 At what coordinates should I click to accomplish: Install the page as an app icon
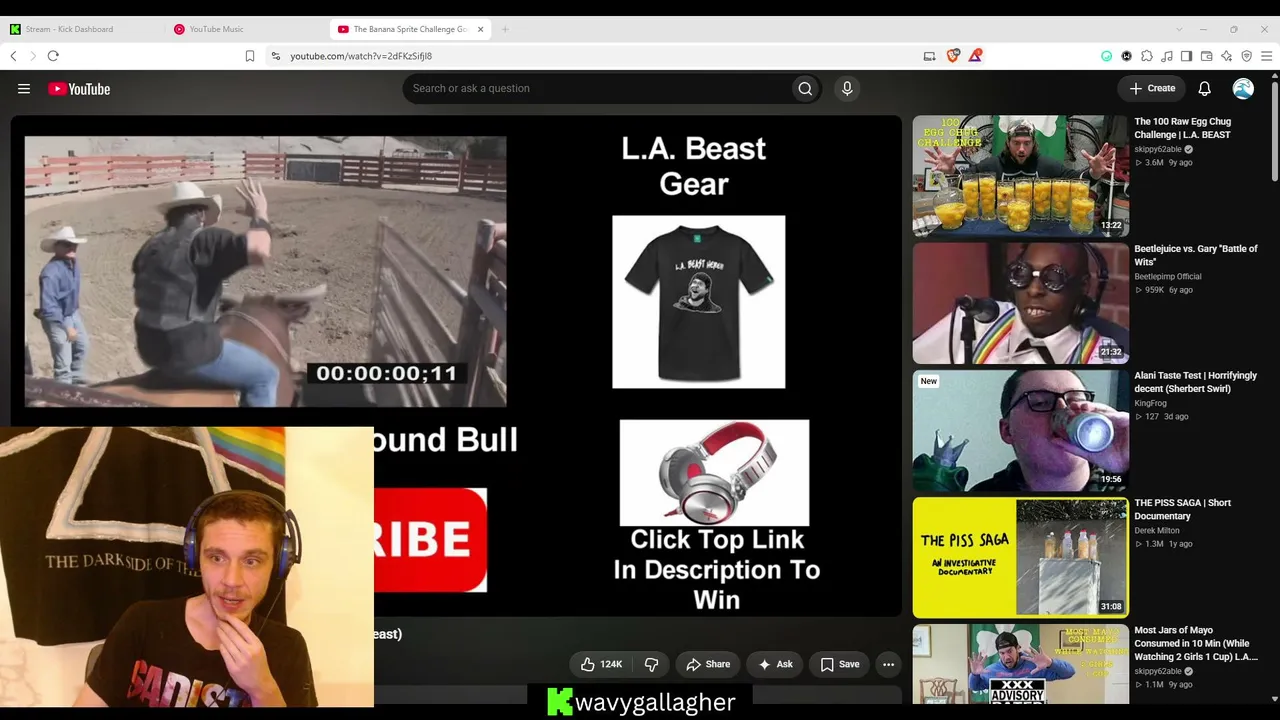click(929, 56)
